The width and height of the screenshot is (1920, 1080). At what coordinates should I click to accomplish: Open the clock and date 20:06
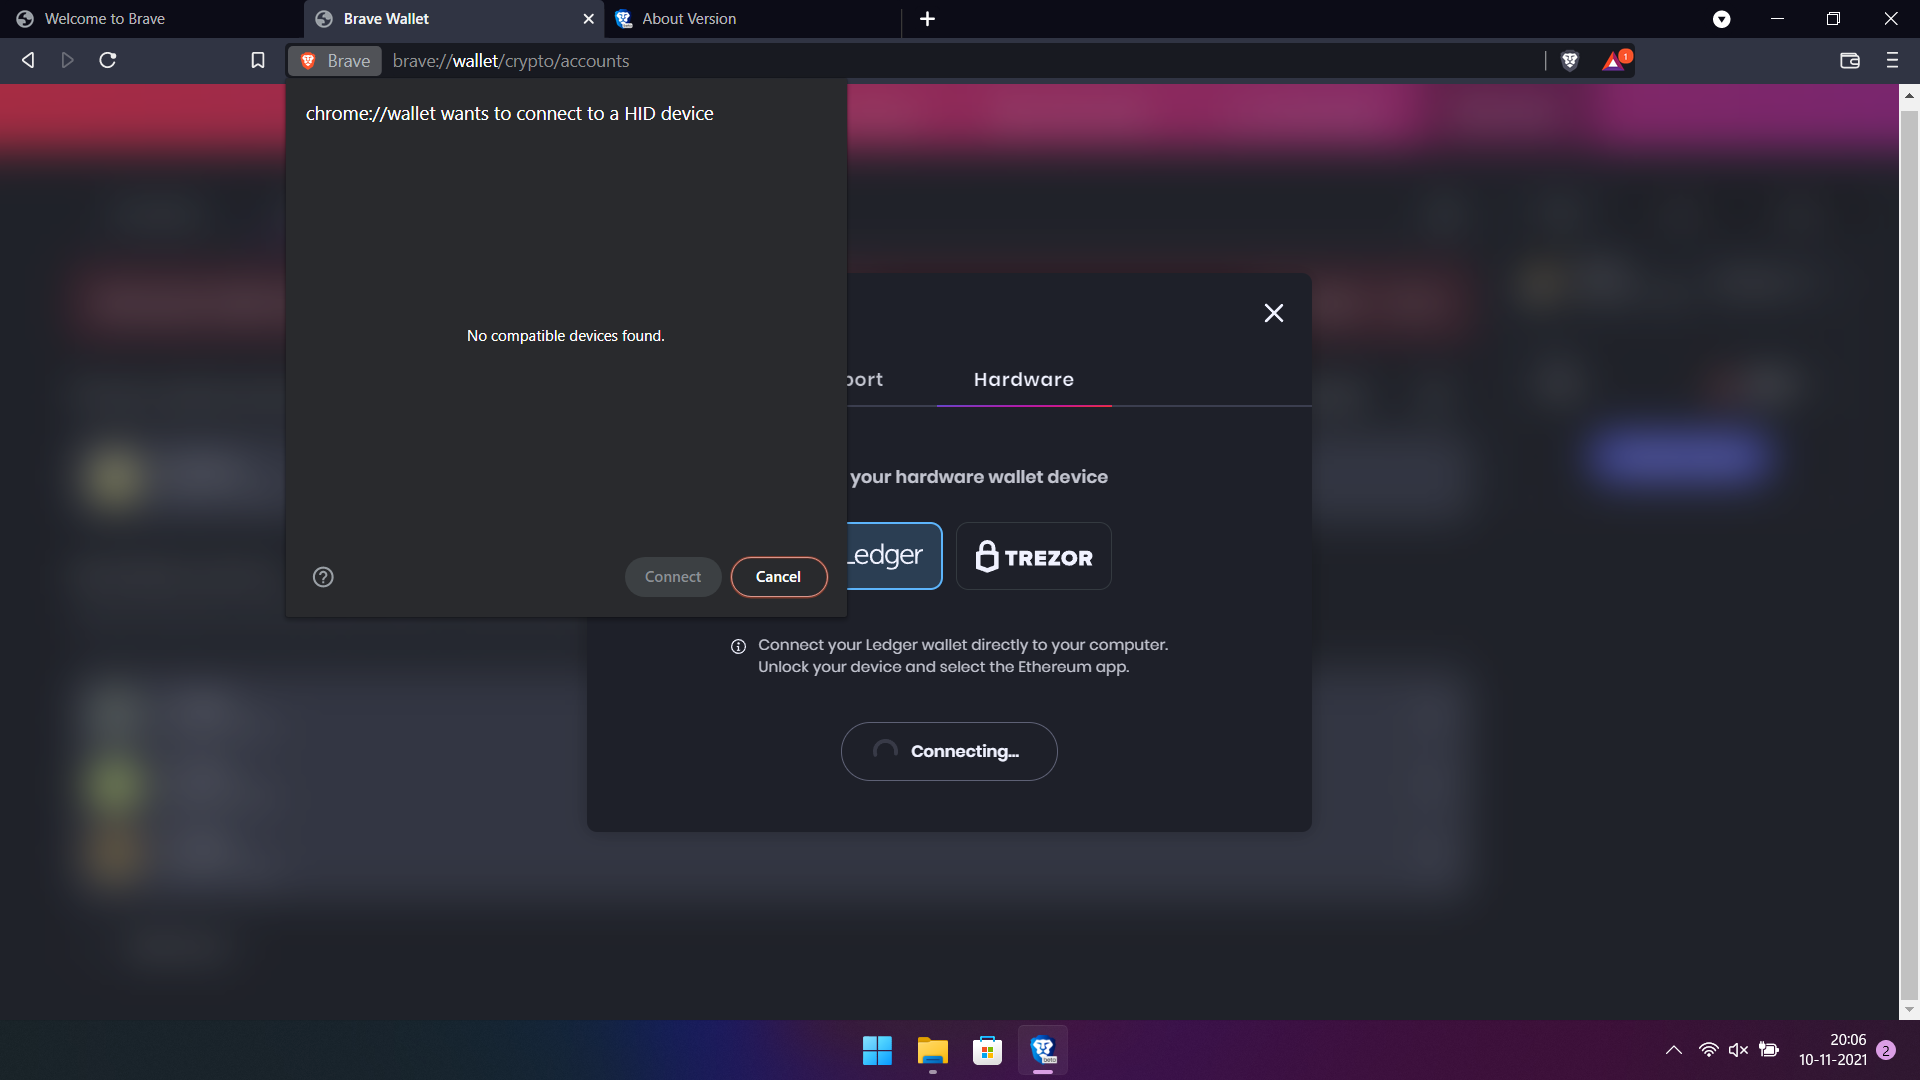click(x=1832, y=1050)
